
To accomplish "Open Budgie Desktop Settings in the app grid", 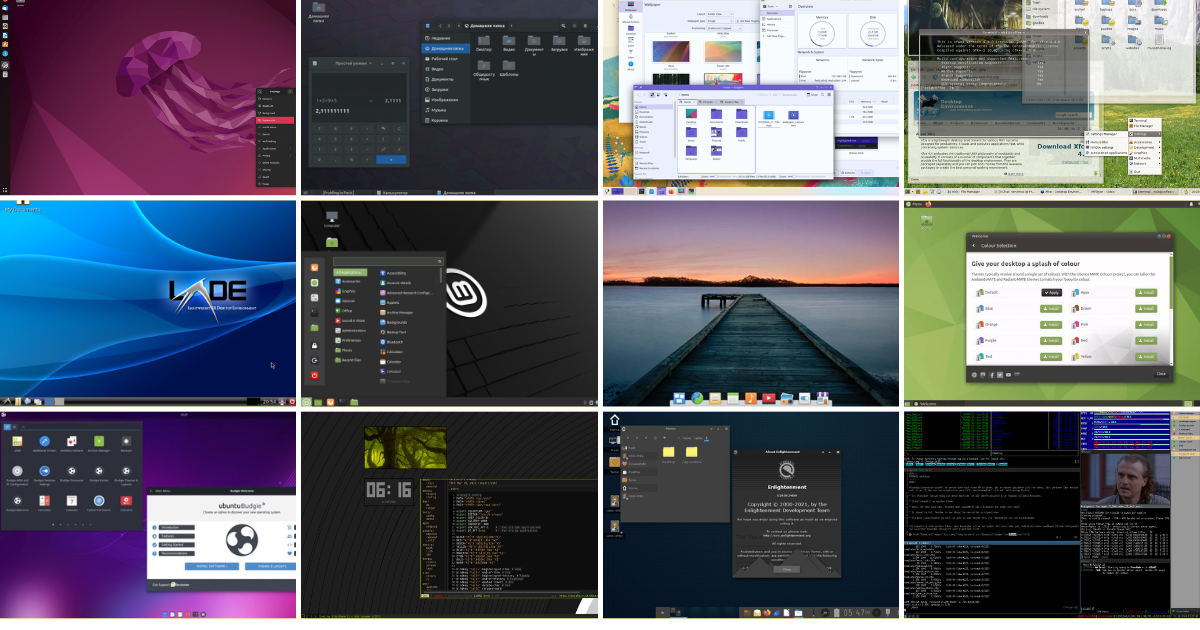I will pyautogui.click(x=45, y=476).
